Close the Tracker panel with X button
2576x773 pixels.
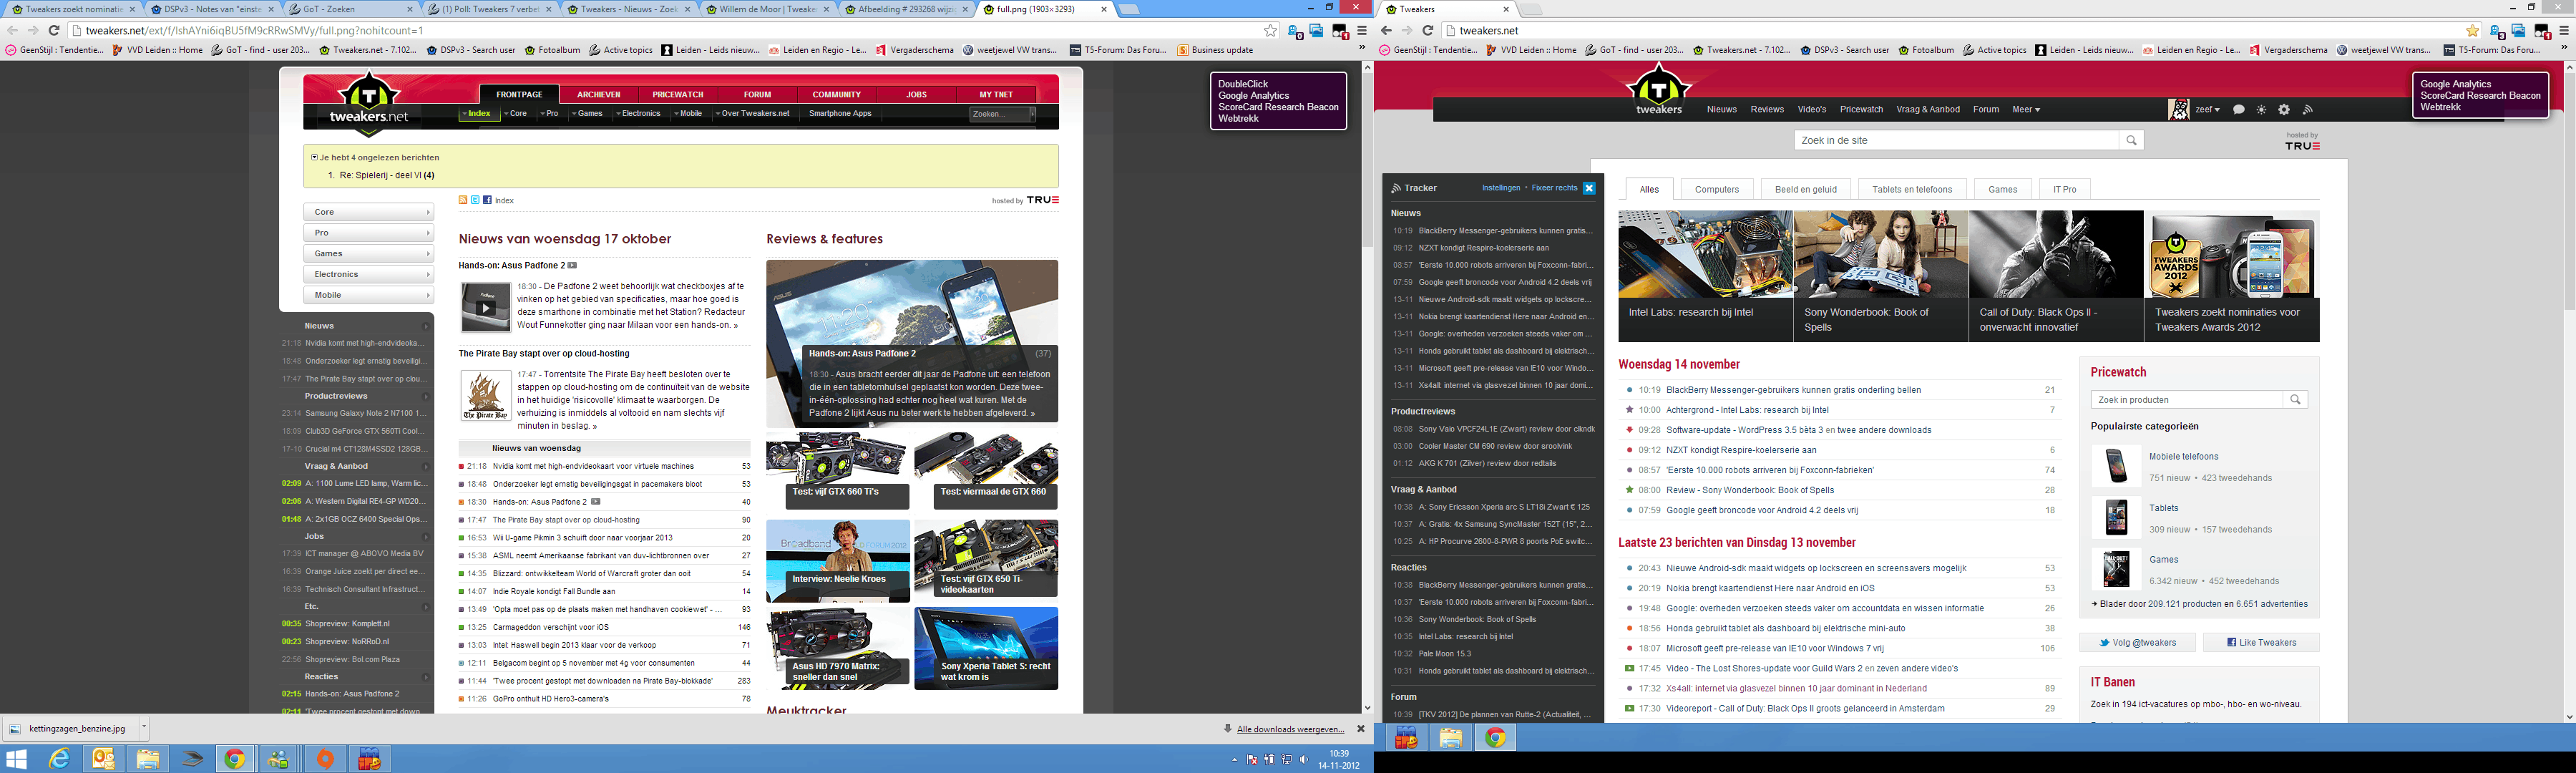pyautogui.click(x=1589, y=188)
